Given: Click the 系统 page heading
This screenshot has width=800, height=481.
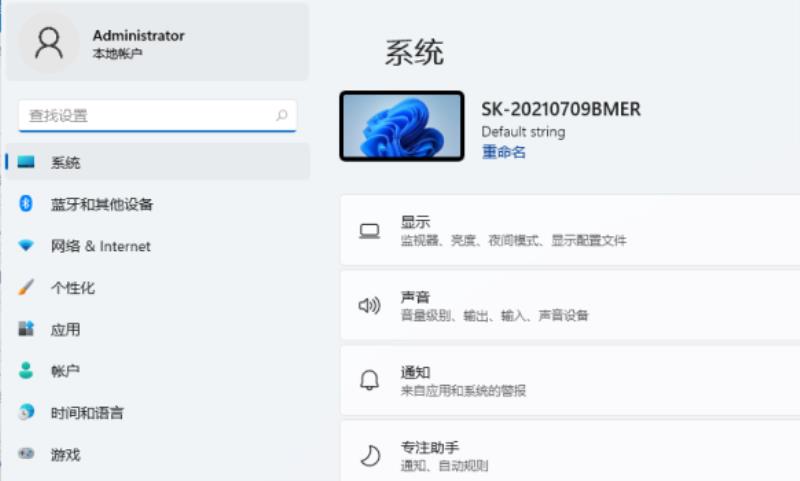Looking at the screenshot, I should point(414,52).
